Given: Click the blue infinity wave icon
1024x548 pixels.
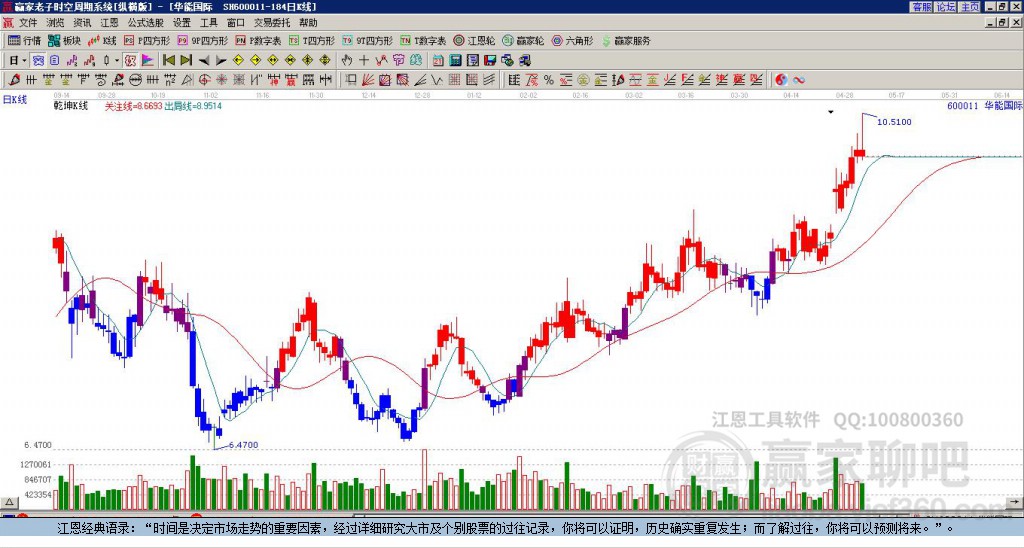Looking at the screenshot, I should (x=799, y=80).
